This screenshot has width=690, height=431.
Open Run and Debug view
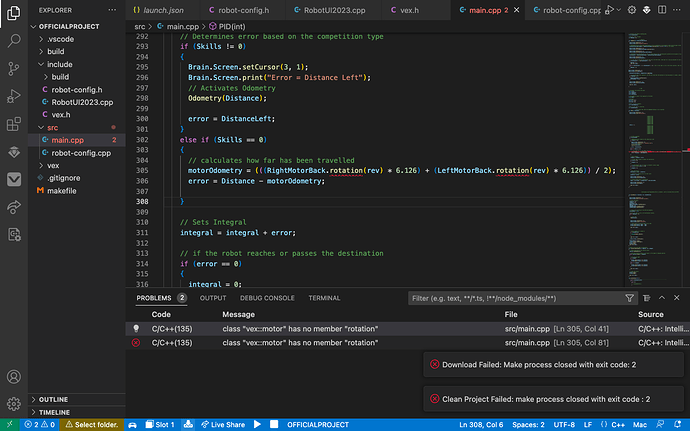(x=14, y=96)
